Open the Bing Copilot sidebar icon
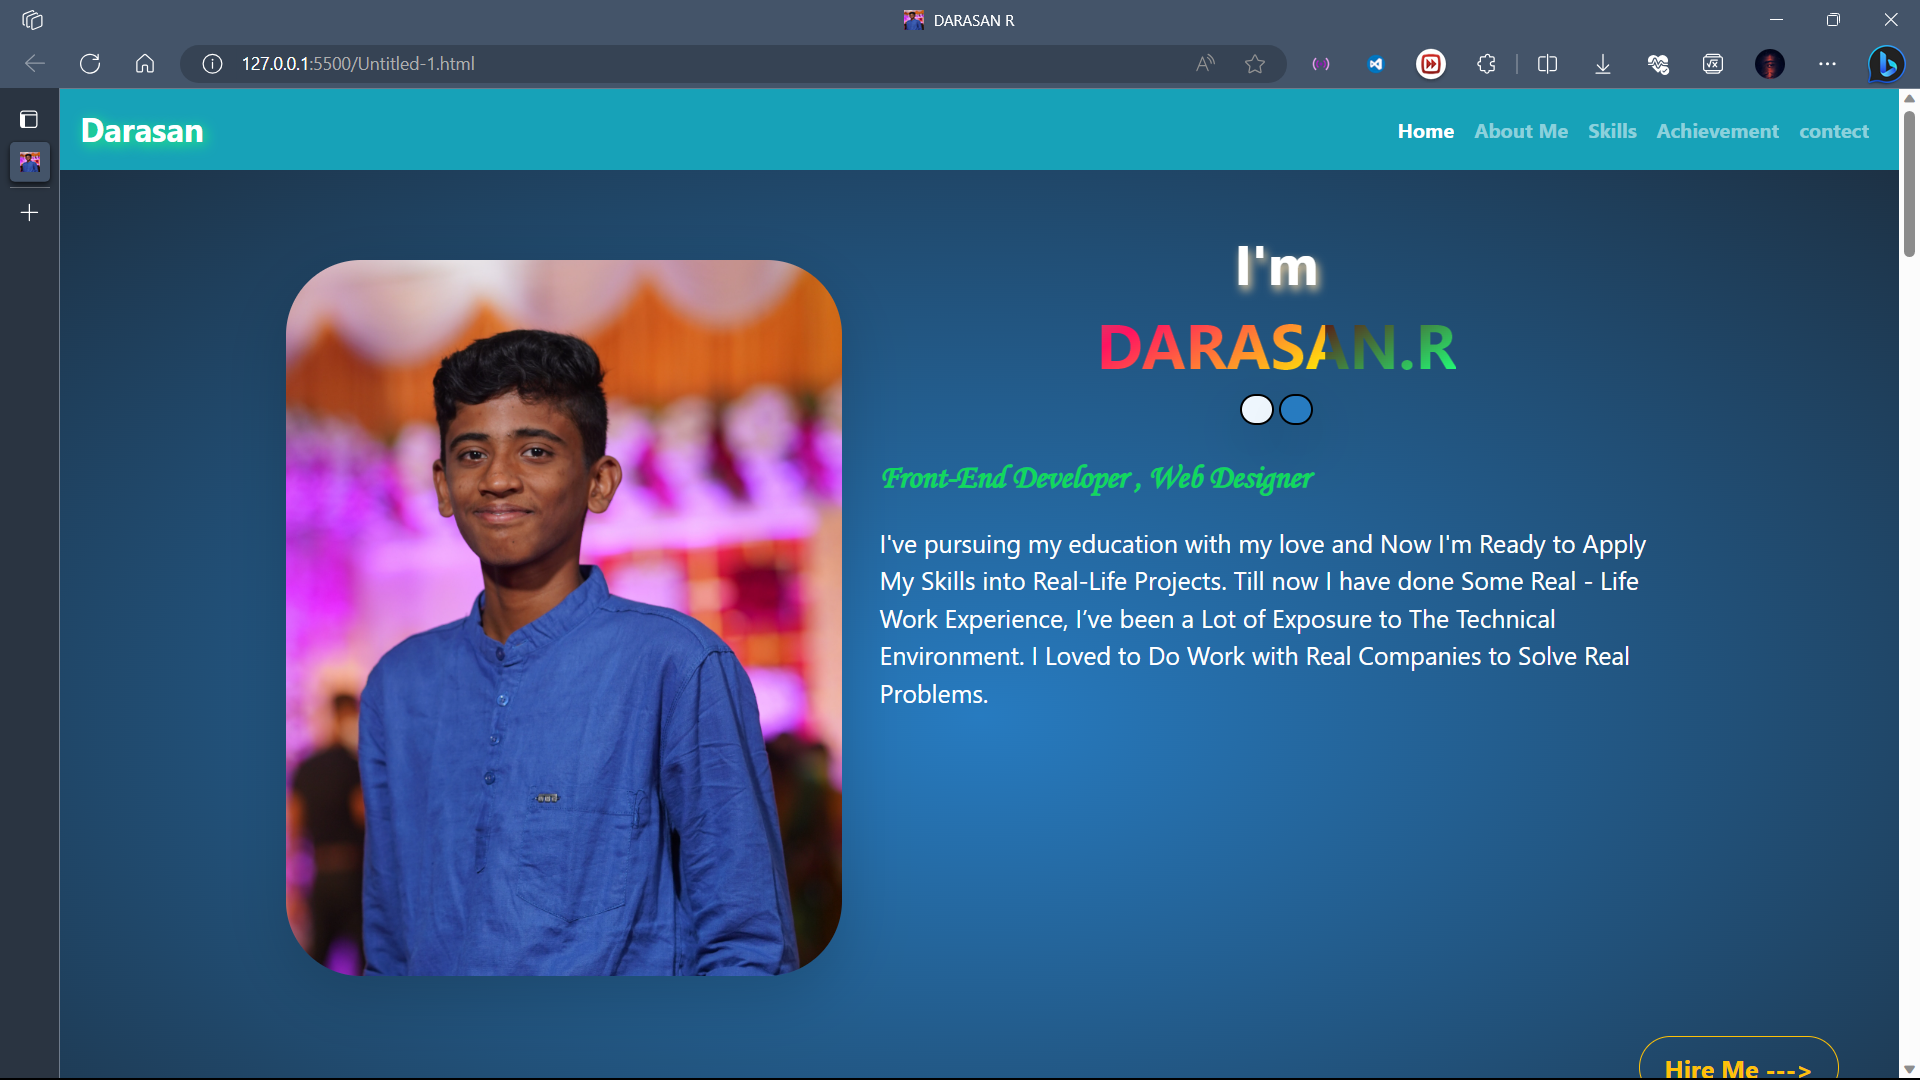Image resolution: width=1920 pixels, height=1080 pixels. [1886, 64]
